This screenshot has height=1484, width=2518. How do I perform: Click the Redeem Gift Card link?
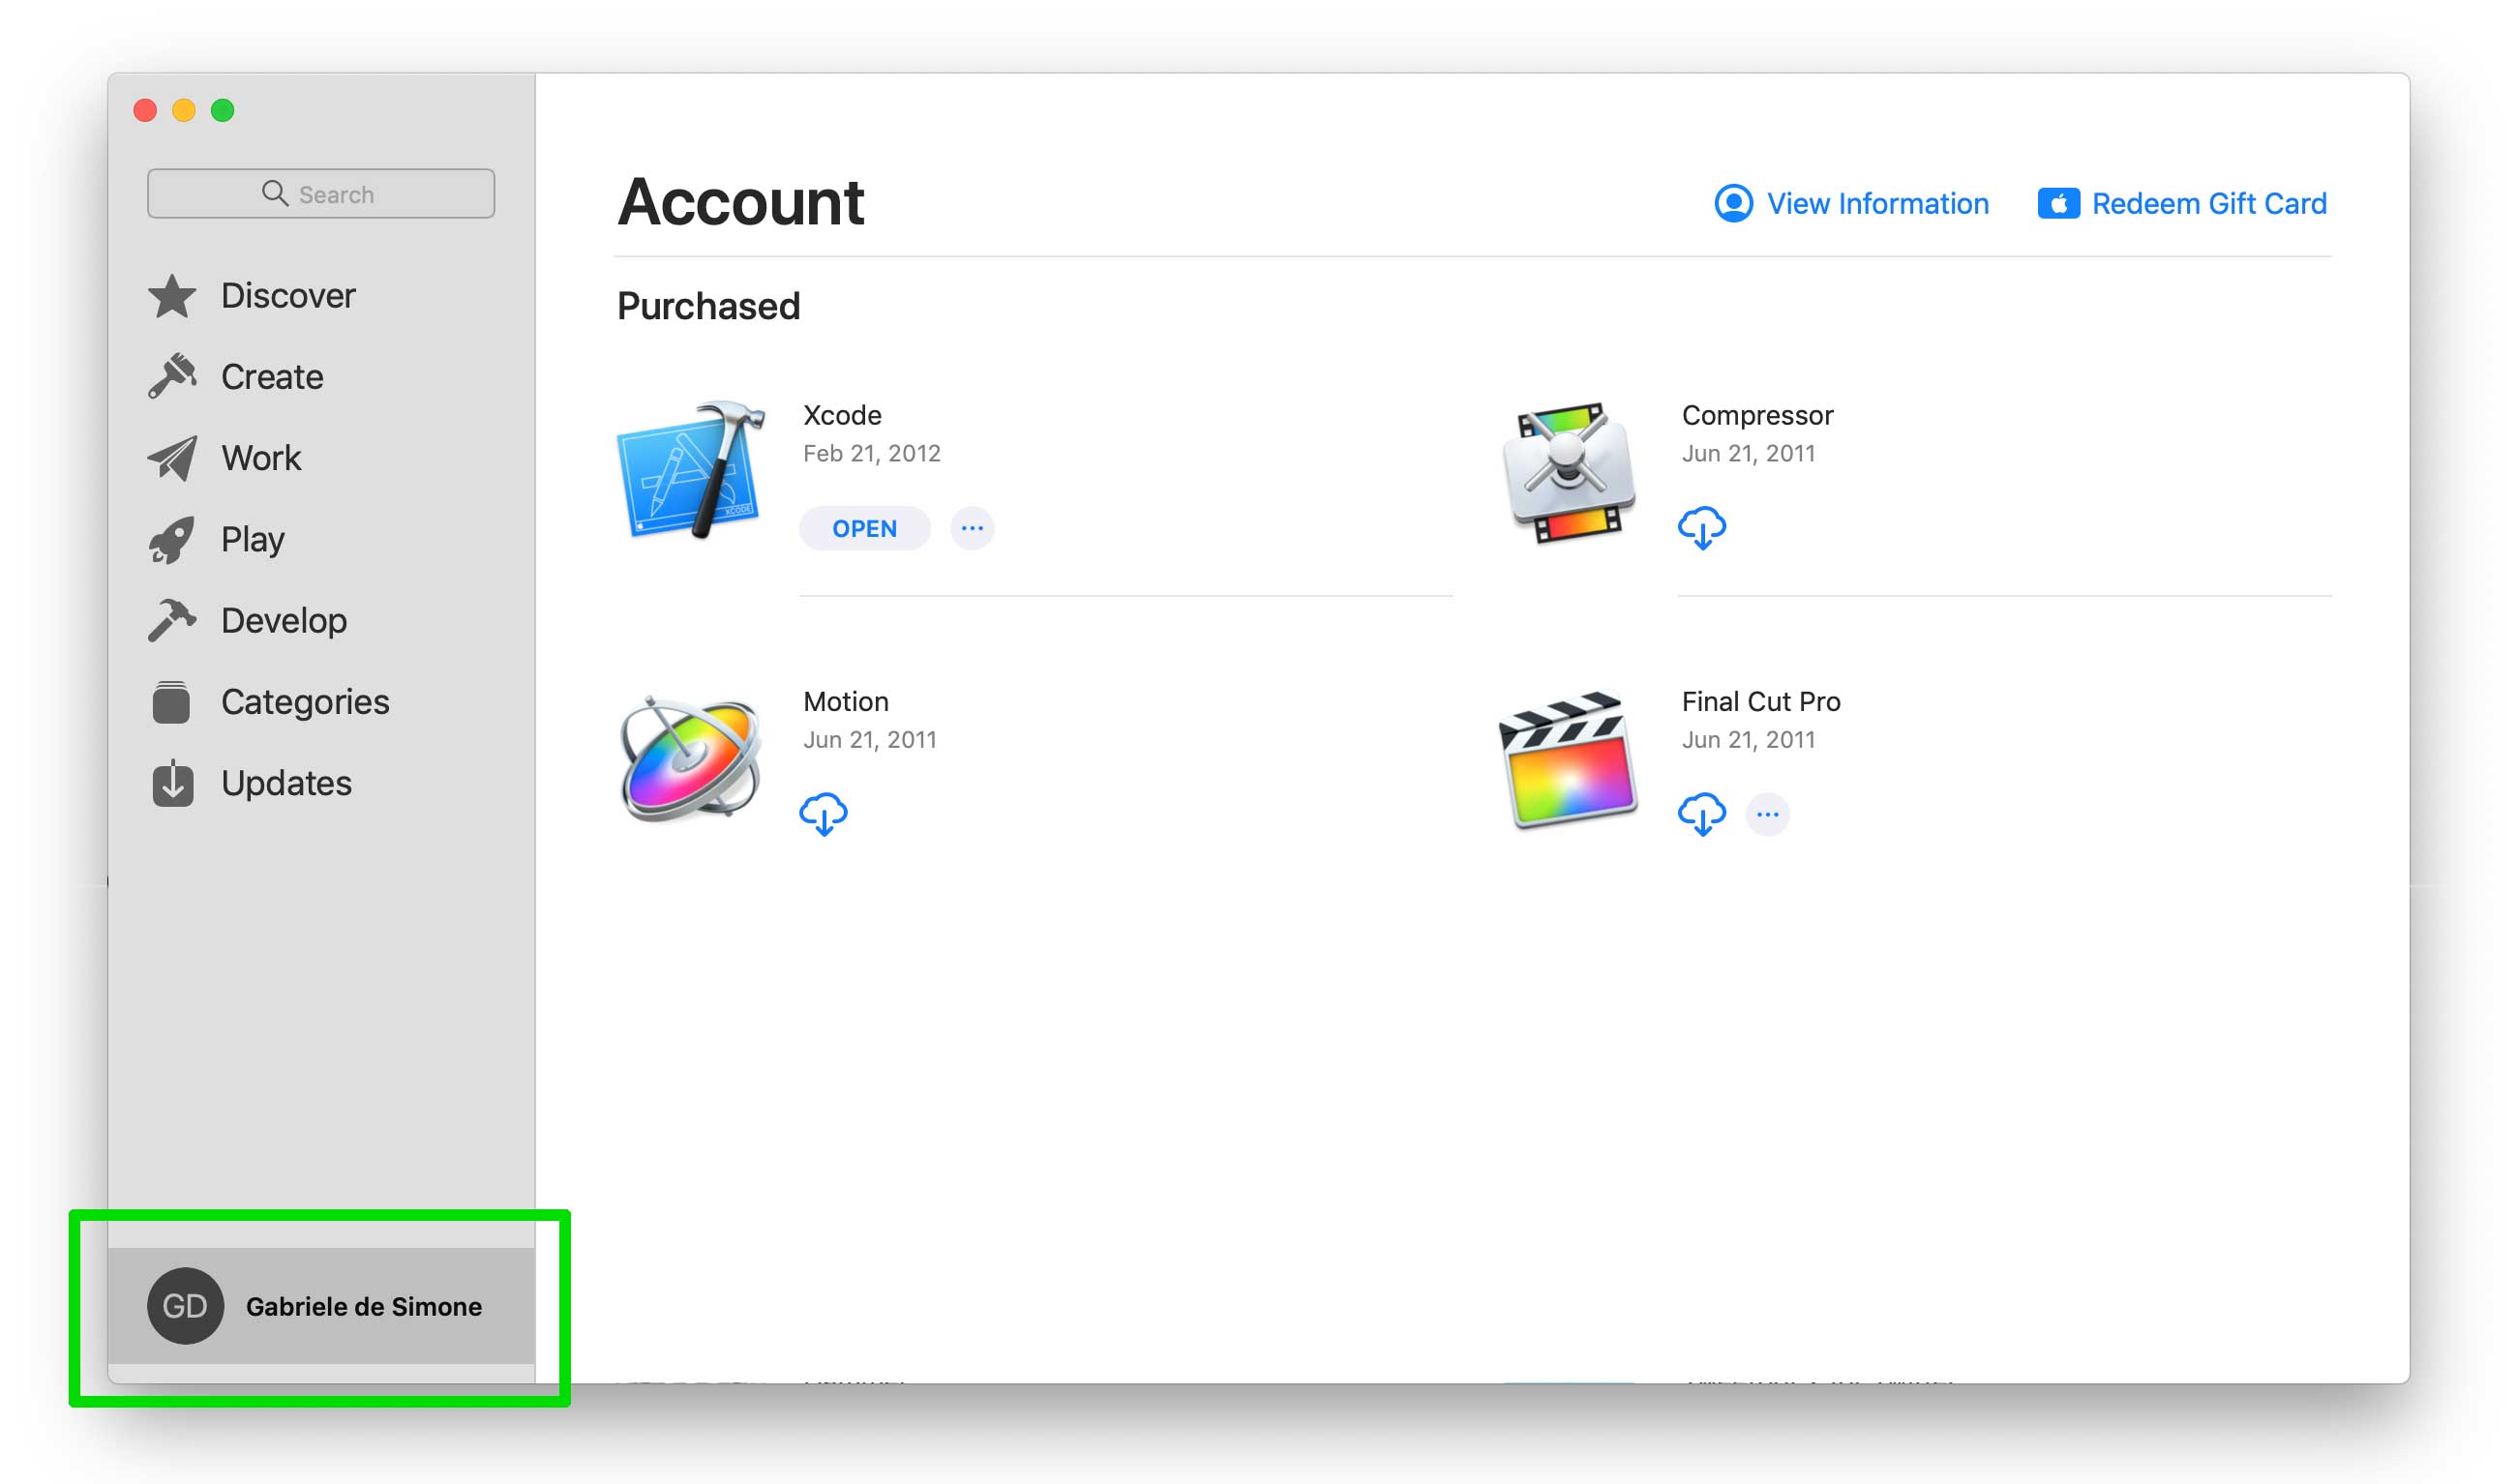[2183, 204]
